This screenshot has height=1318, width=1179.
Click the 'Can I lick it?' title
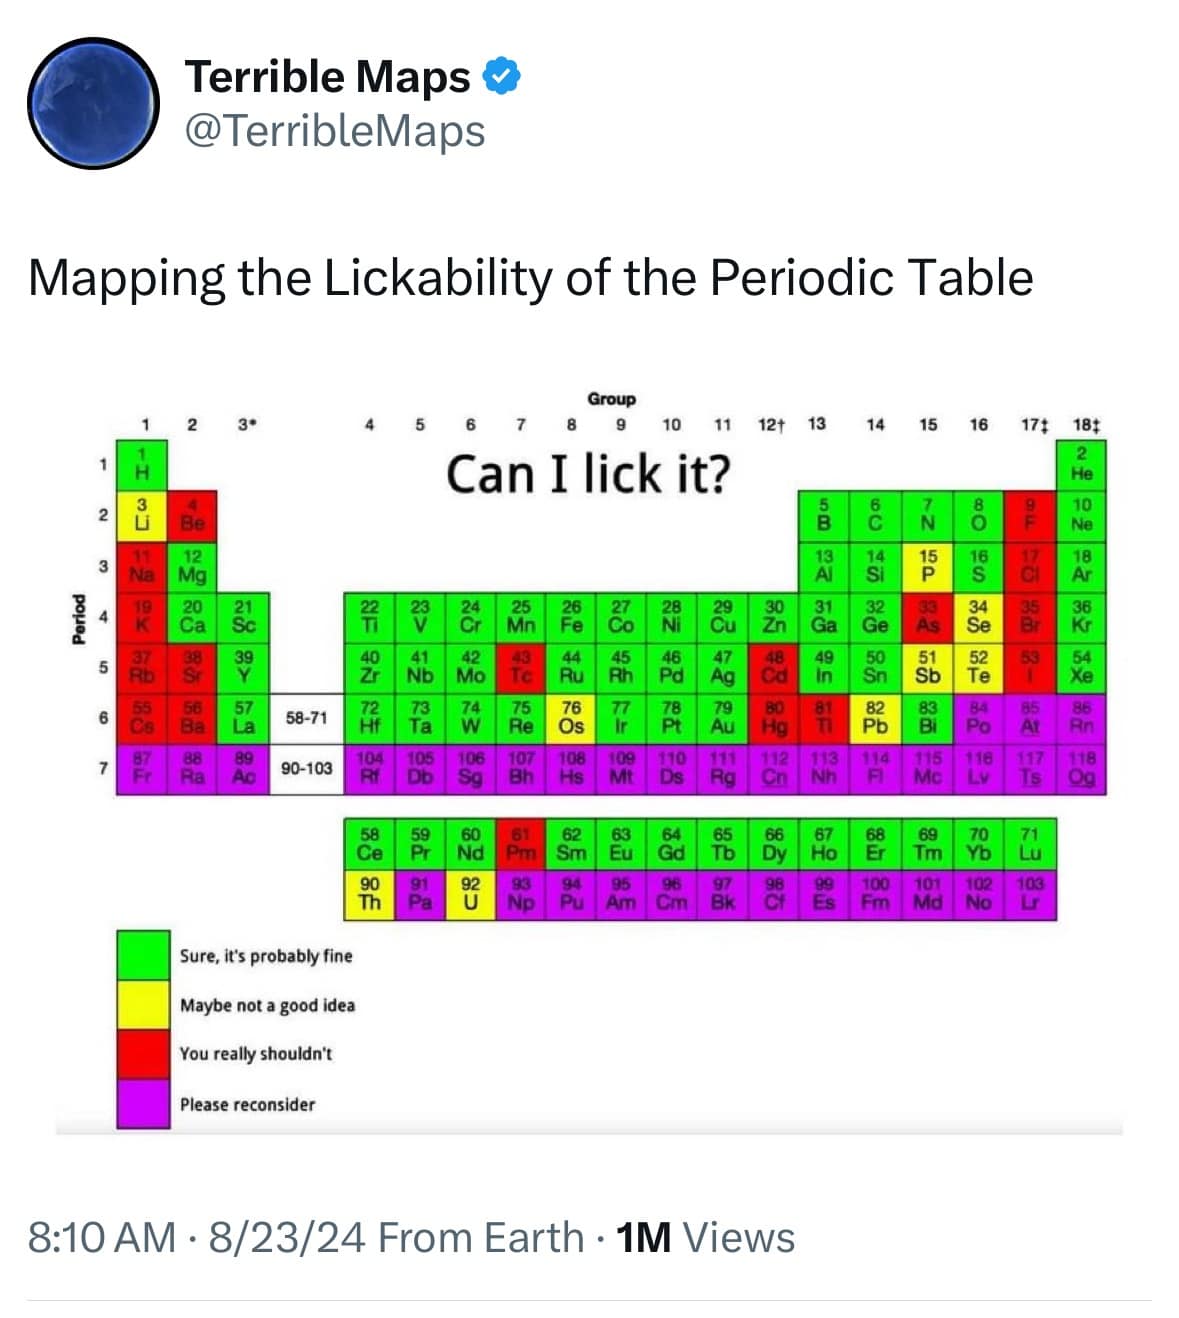point(588,473)
